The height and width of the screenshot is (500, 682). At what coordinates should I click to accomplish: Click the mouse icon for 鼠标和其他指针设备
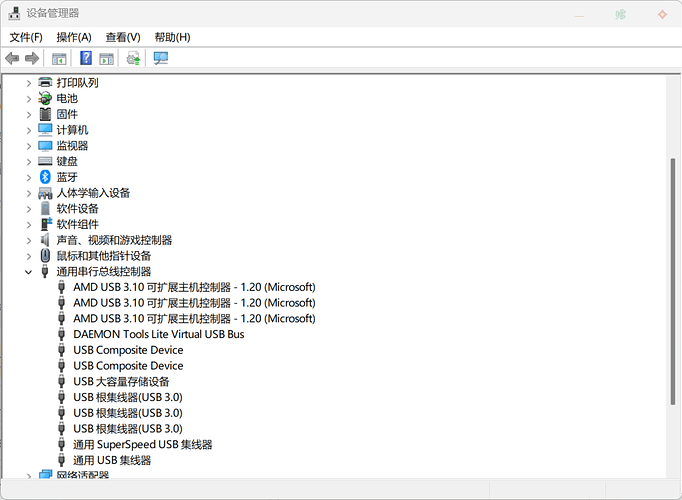pos(45,255)
